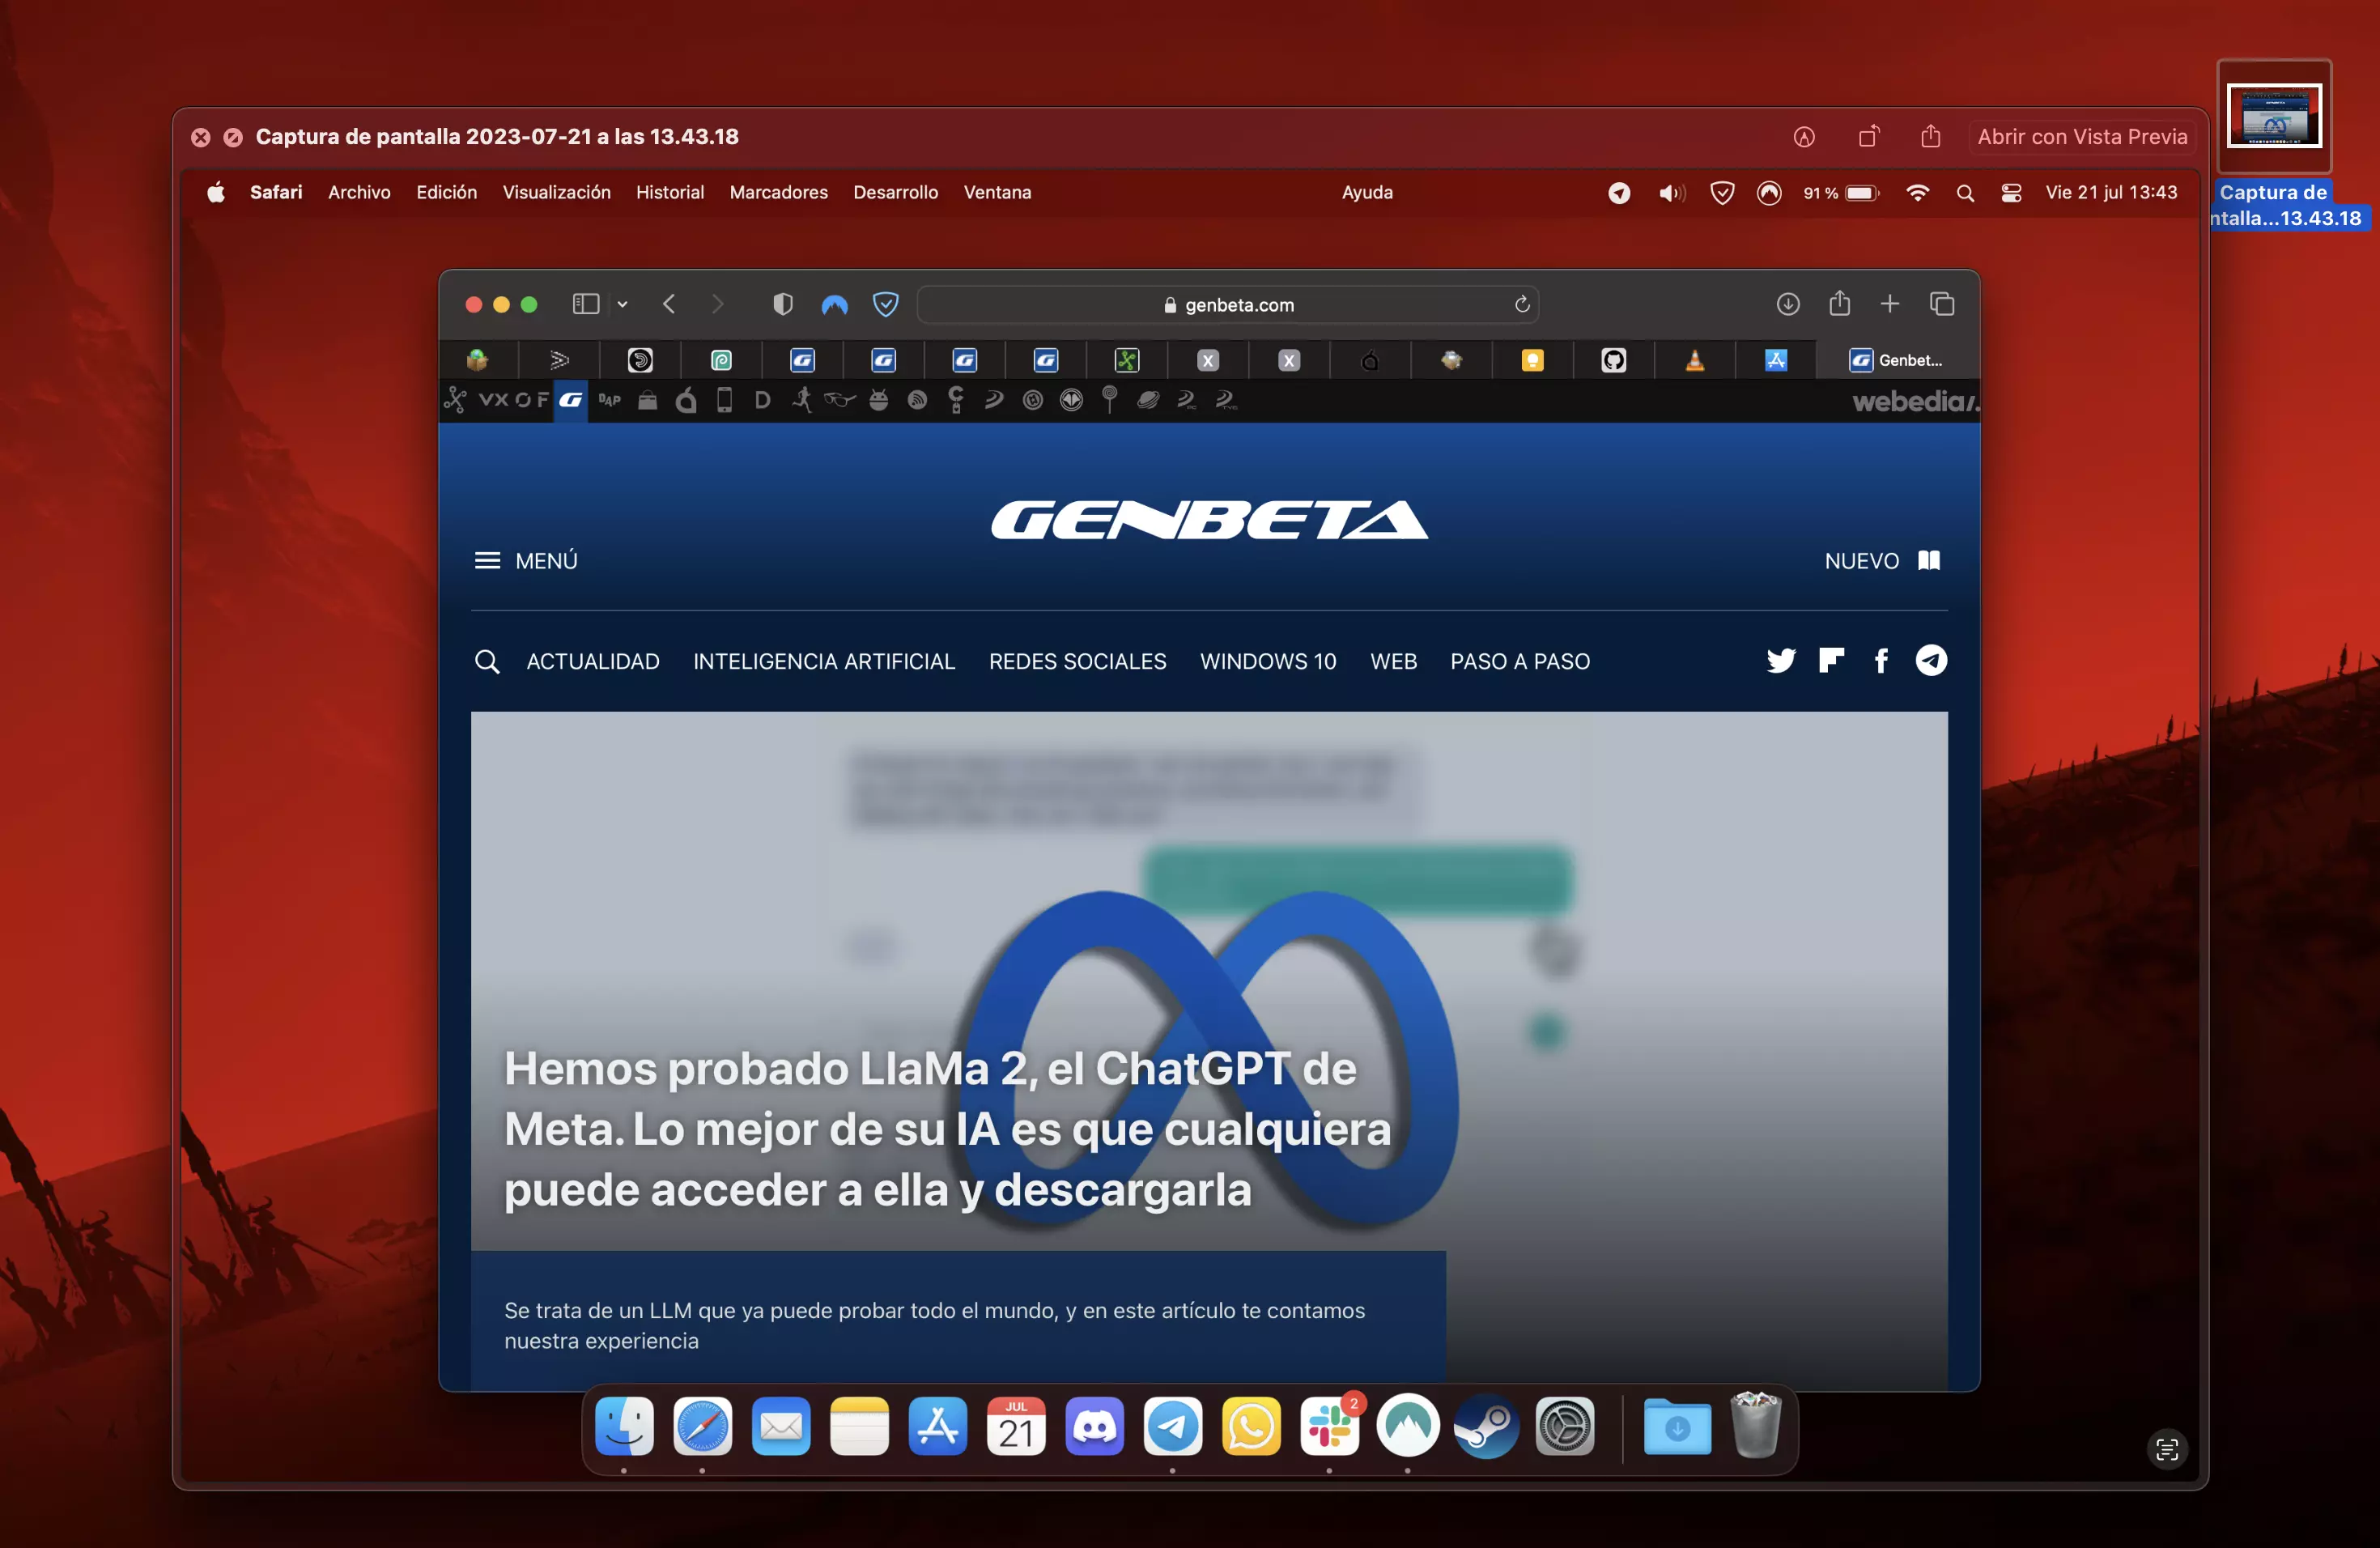
Task: Go to REDES SOCIALES section
Action: pos(1077,661)
